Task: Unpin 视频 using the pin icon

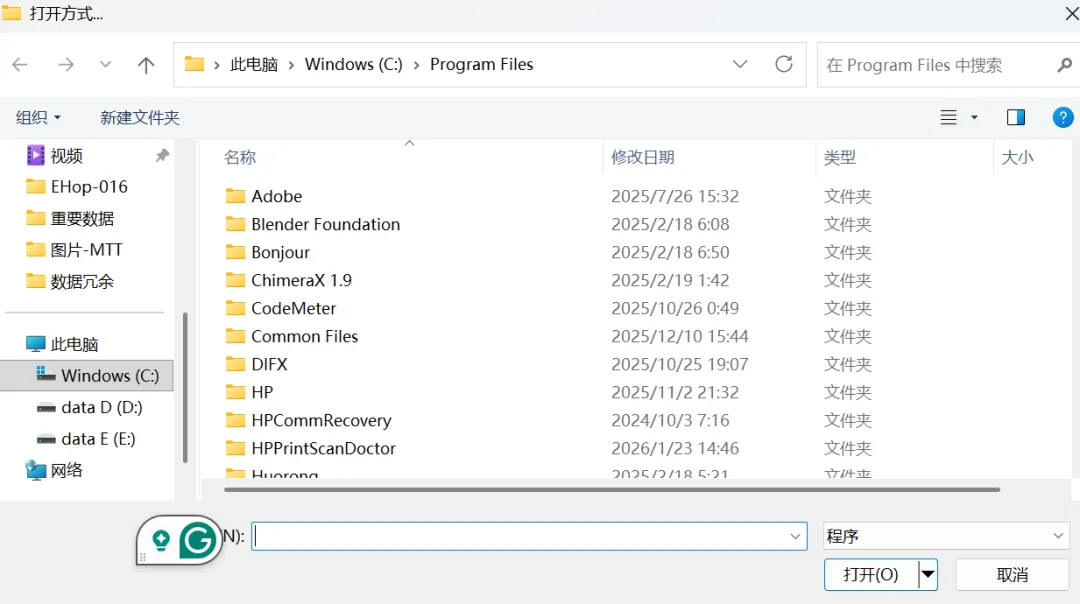Action: click(162, 156)
